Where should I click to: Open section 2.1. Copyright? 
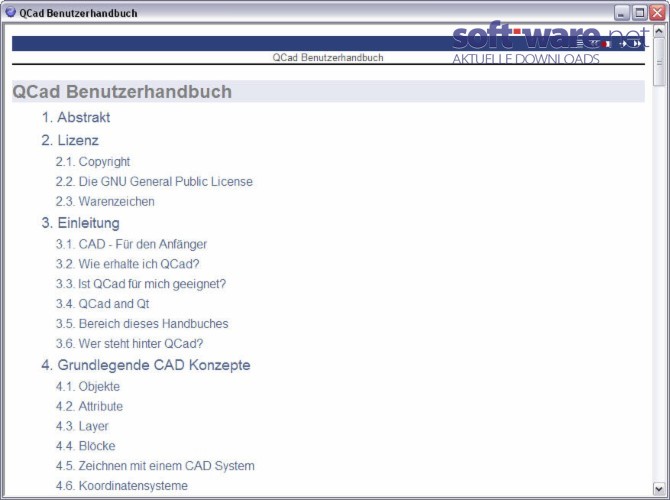click(x=93, y=162)
